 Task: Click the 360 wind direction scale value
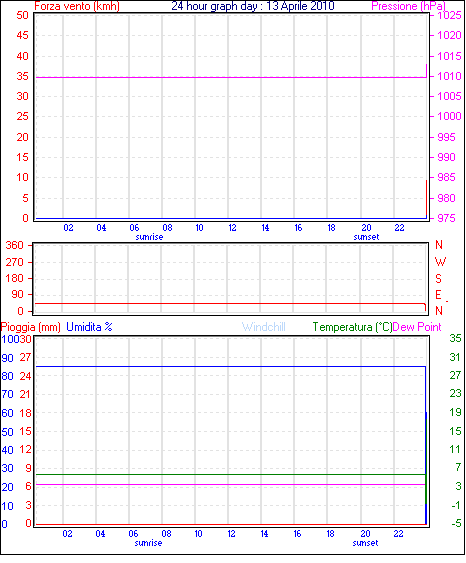tap(14, 246)
